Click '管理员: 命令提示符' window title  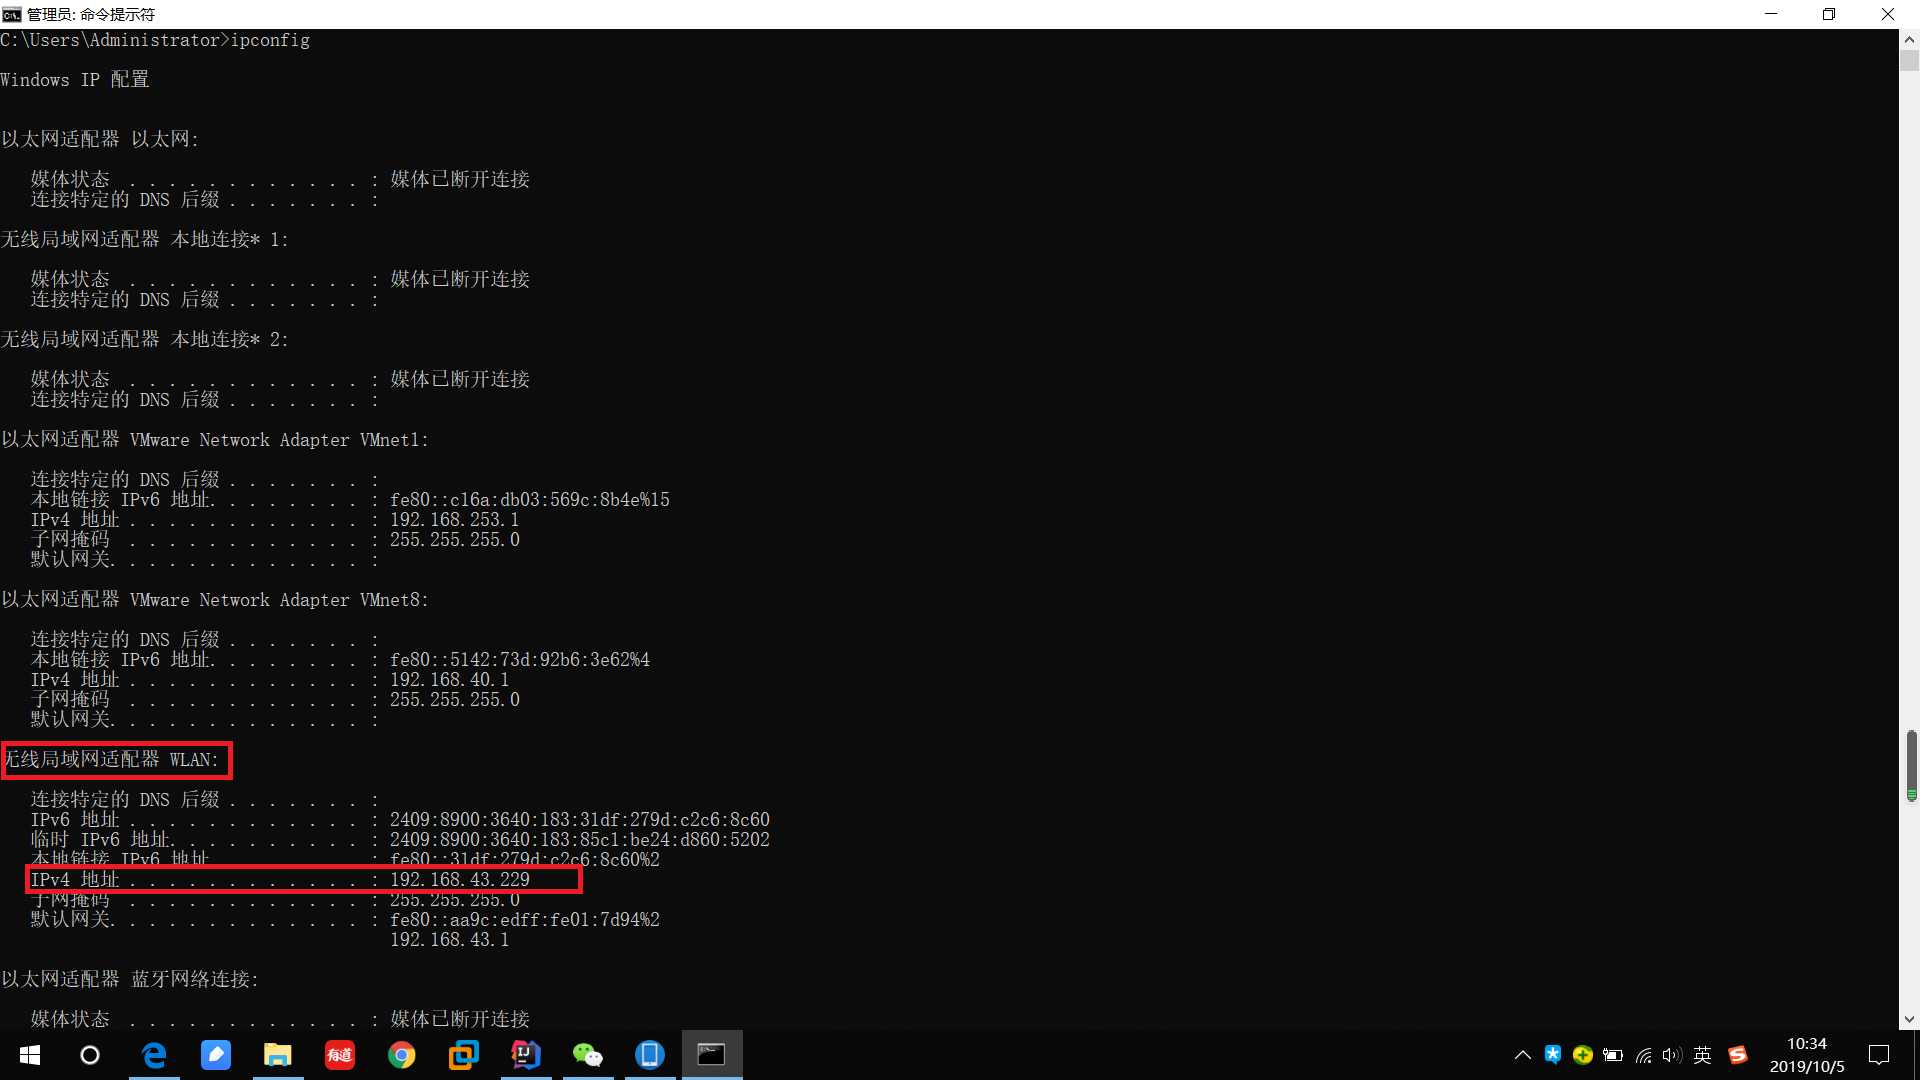click(x=91, y=14)
